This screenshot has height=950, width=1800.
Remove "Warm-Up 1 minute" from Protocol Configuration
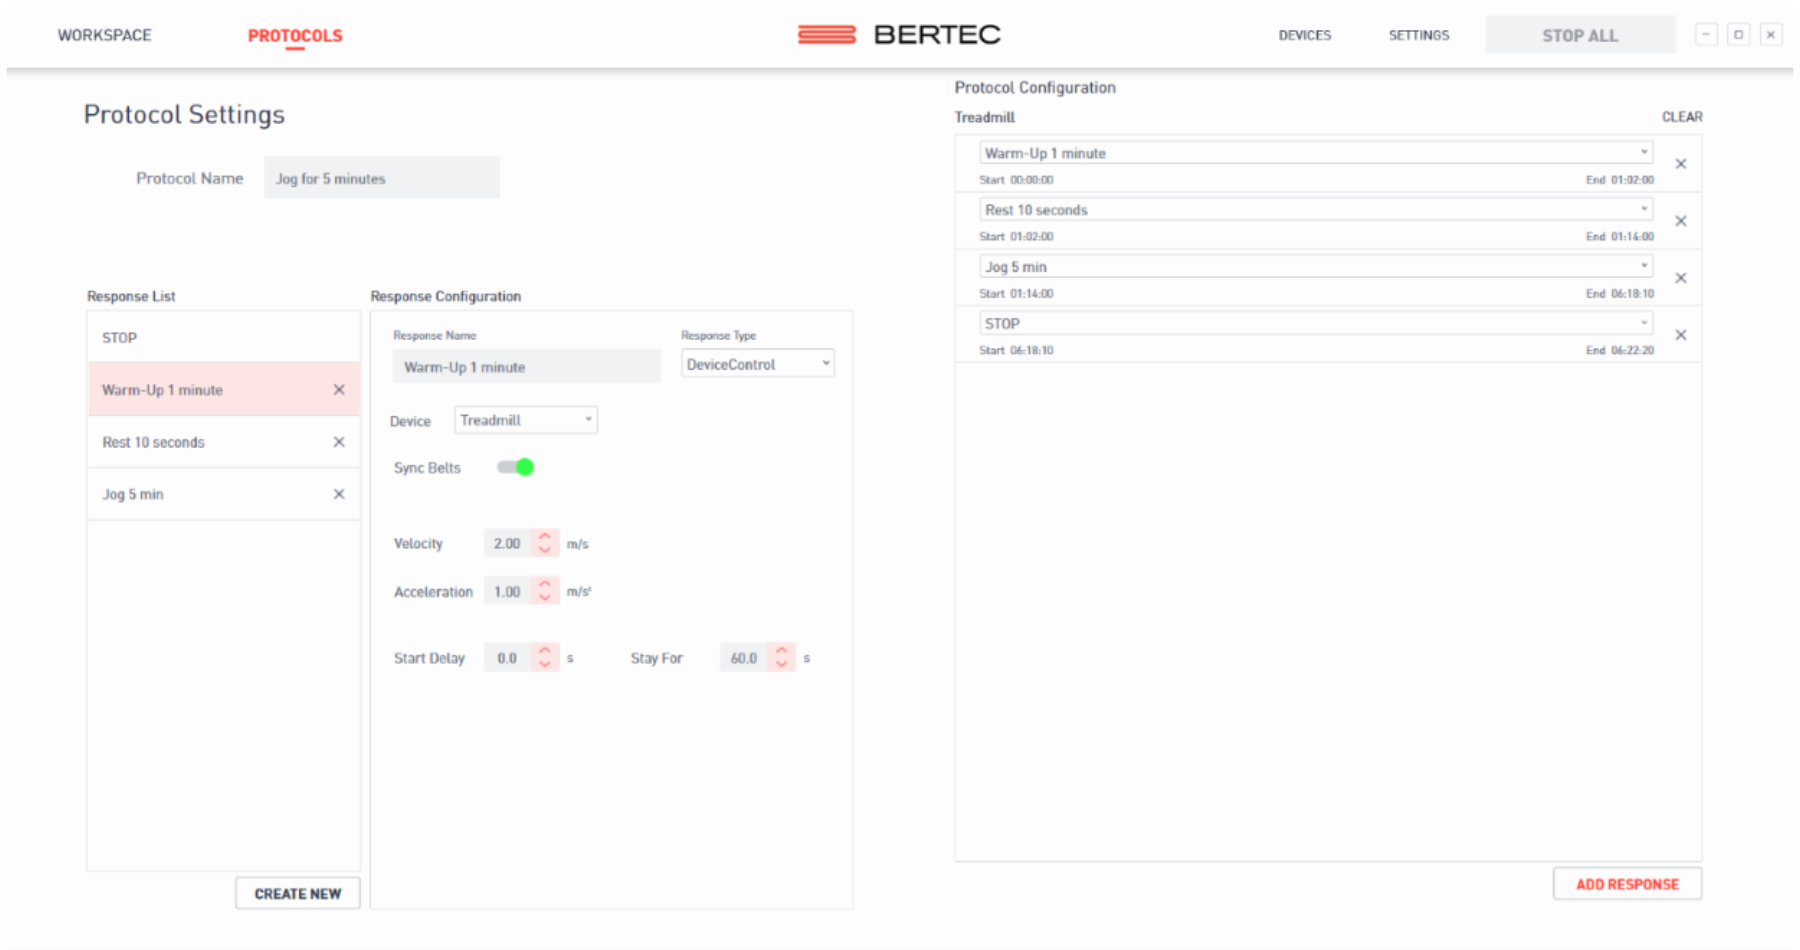(x=1681, y=165)
